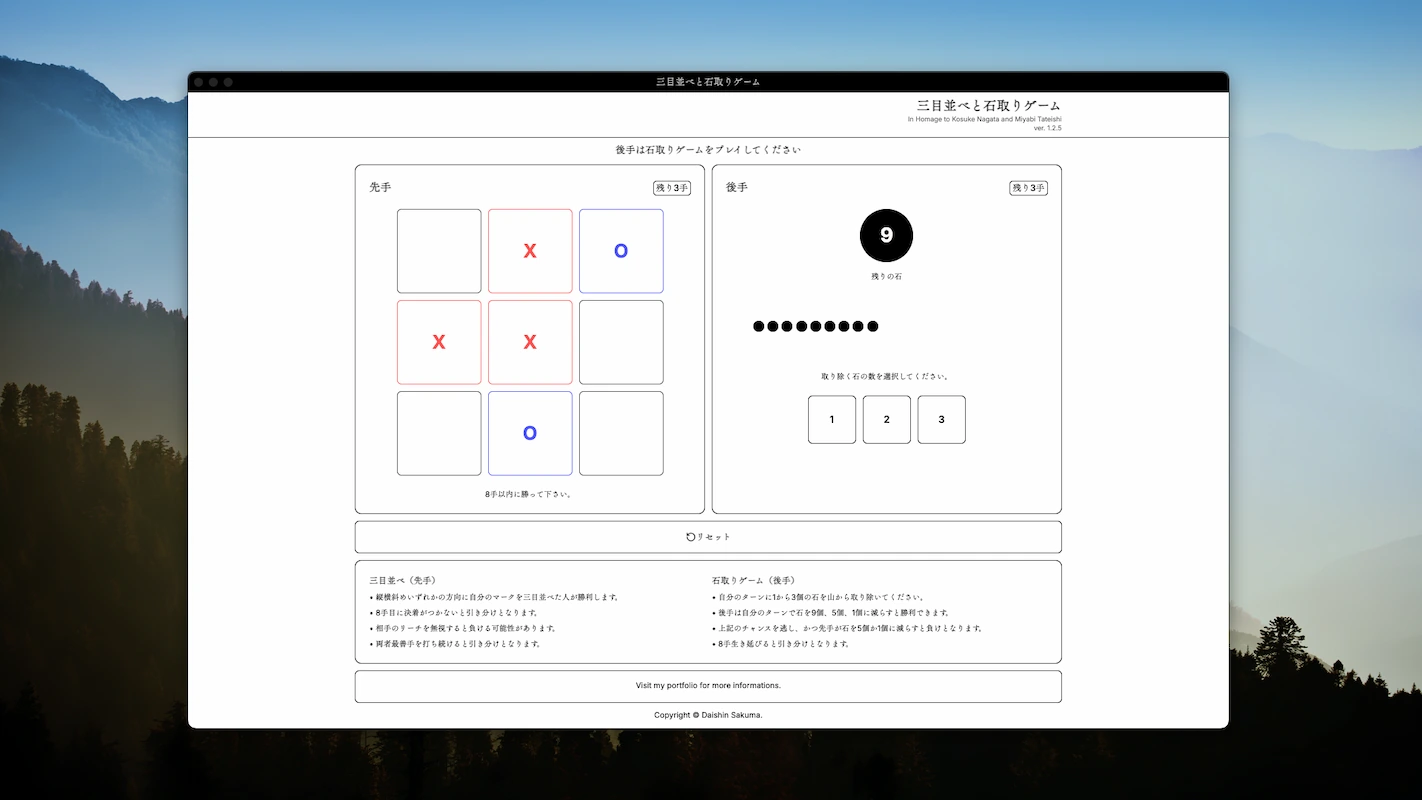
Task: Click the red X in the middle-left cell
Action: pyautogui.click(x=438, y=342)
